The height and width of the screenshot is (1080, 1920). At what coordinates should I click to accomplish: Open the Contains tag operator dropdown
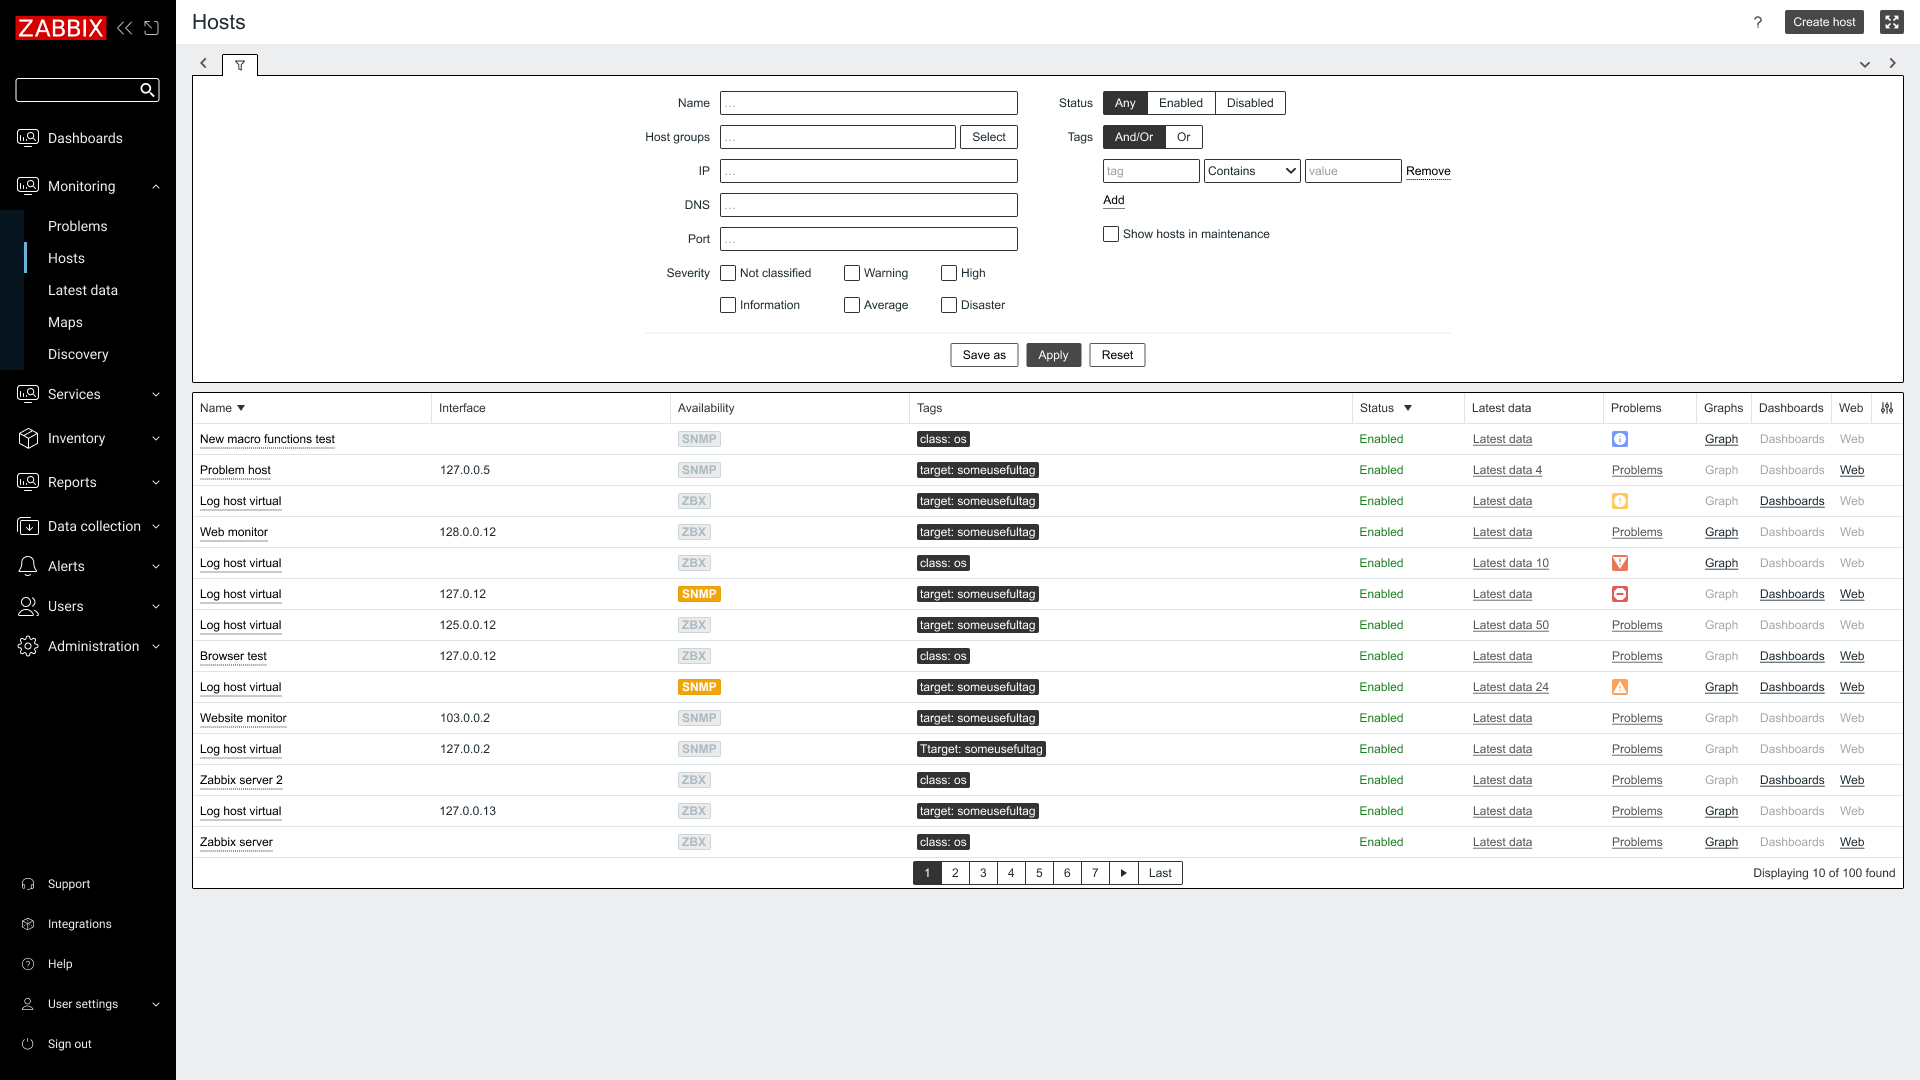point(1251,171)
